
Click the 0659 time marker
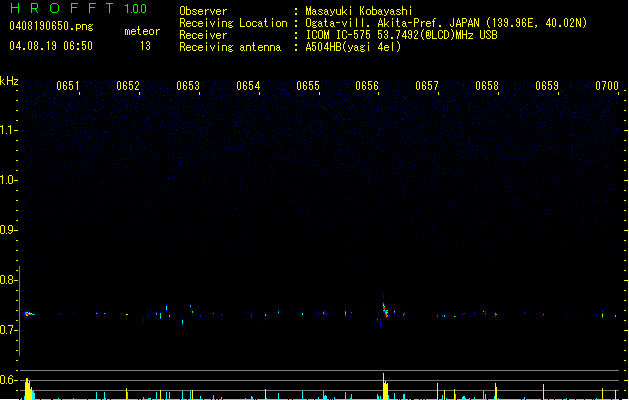pos(547,86)
